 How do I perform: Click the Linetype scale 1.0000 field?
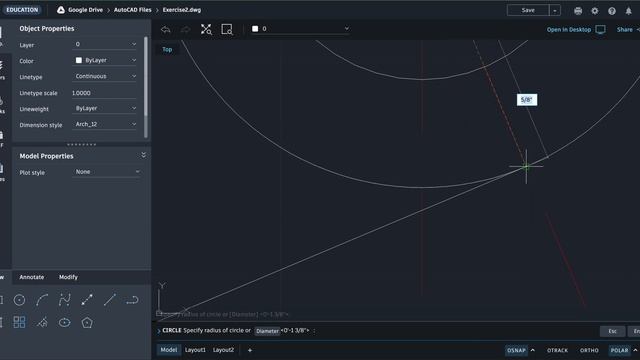tap(104, 93)
